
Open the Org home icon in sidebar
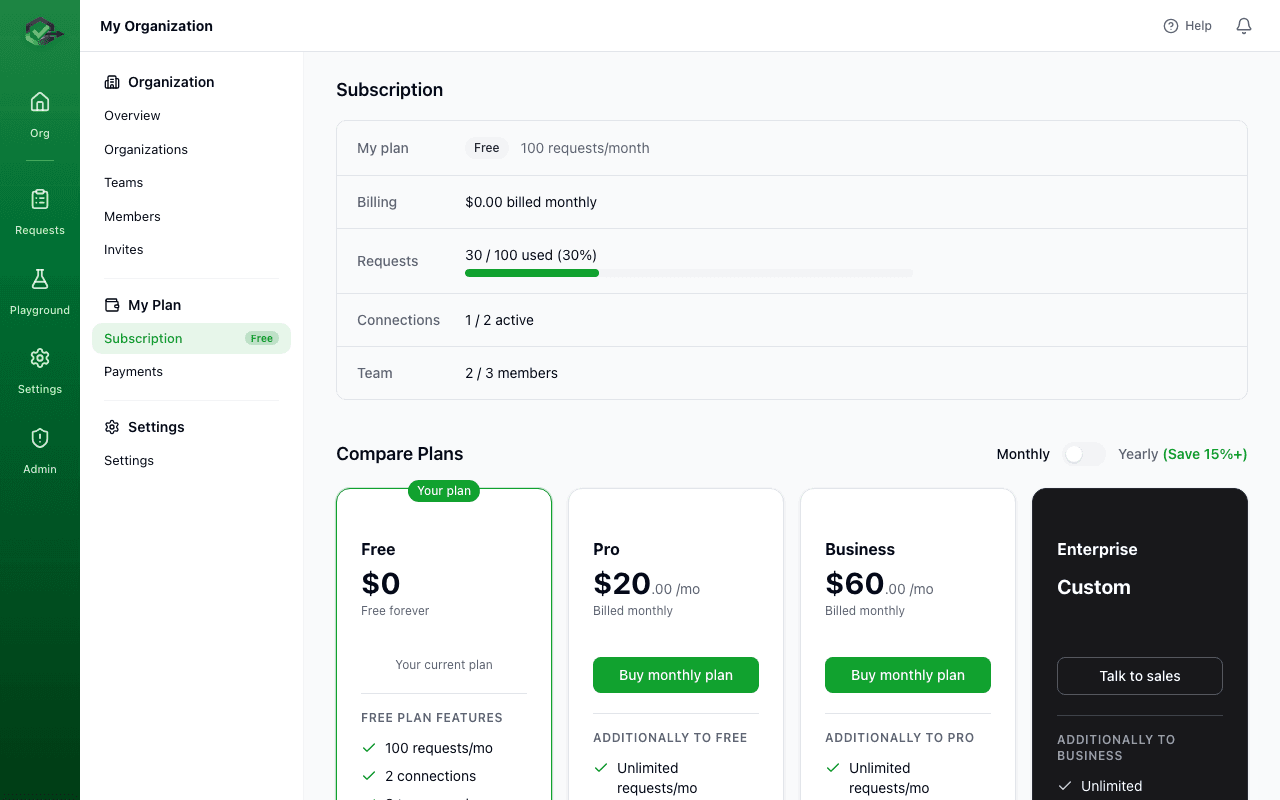[x=39, y=101]
